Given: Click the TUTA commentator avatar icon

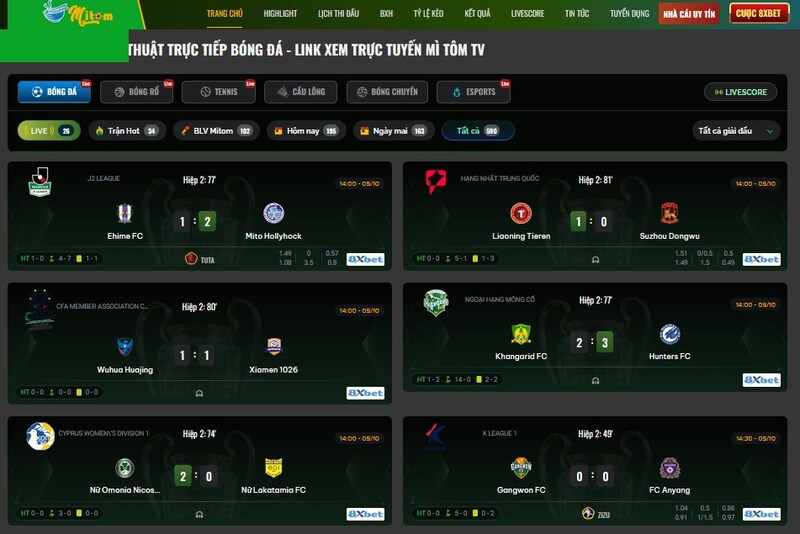Looking at the screenshot, I should click(x=191, y=259).
